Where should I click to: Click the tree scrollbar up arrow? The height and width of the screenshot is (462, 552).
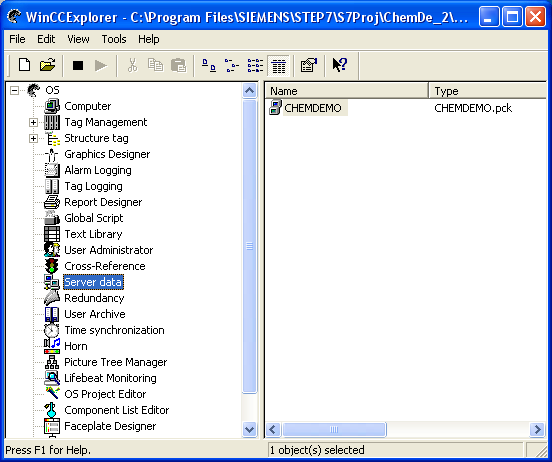250,90
